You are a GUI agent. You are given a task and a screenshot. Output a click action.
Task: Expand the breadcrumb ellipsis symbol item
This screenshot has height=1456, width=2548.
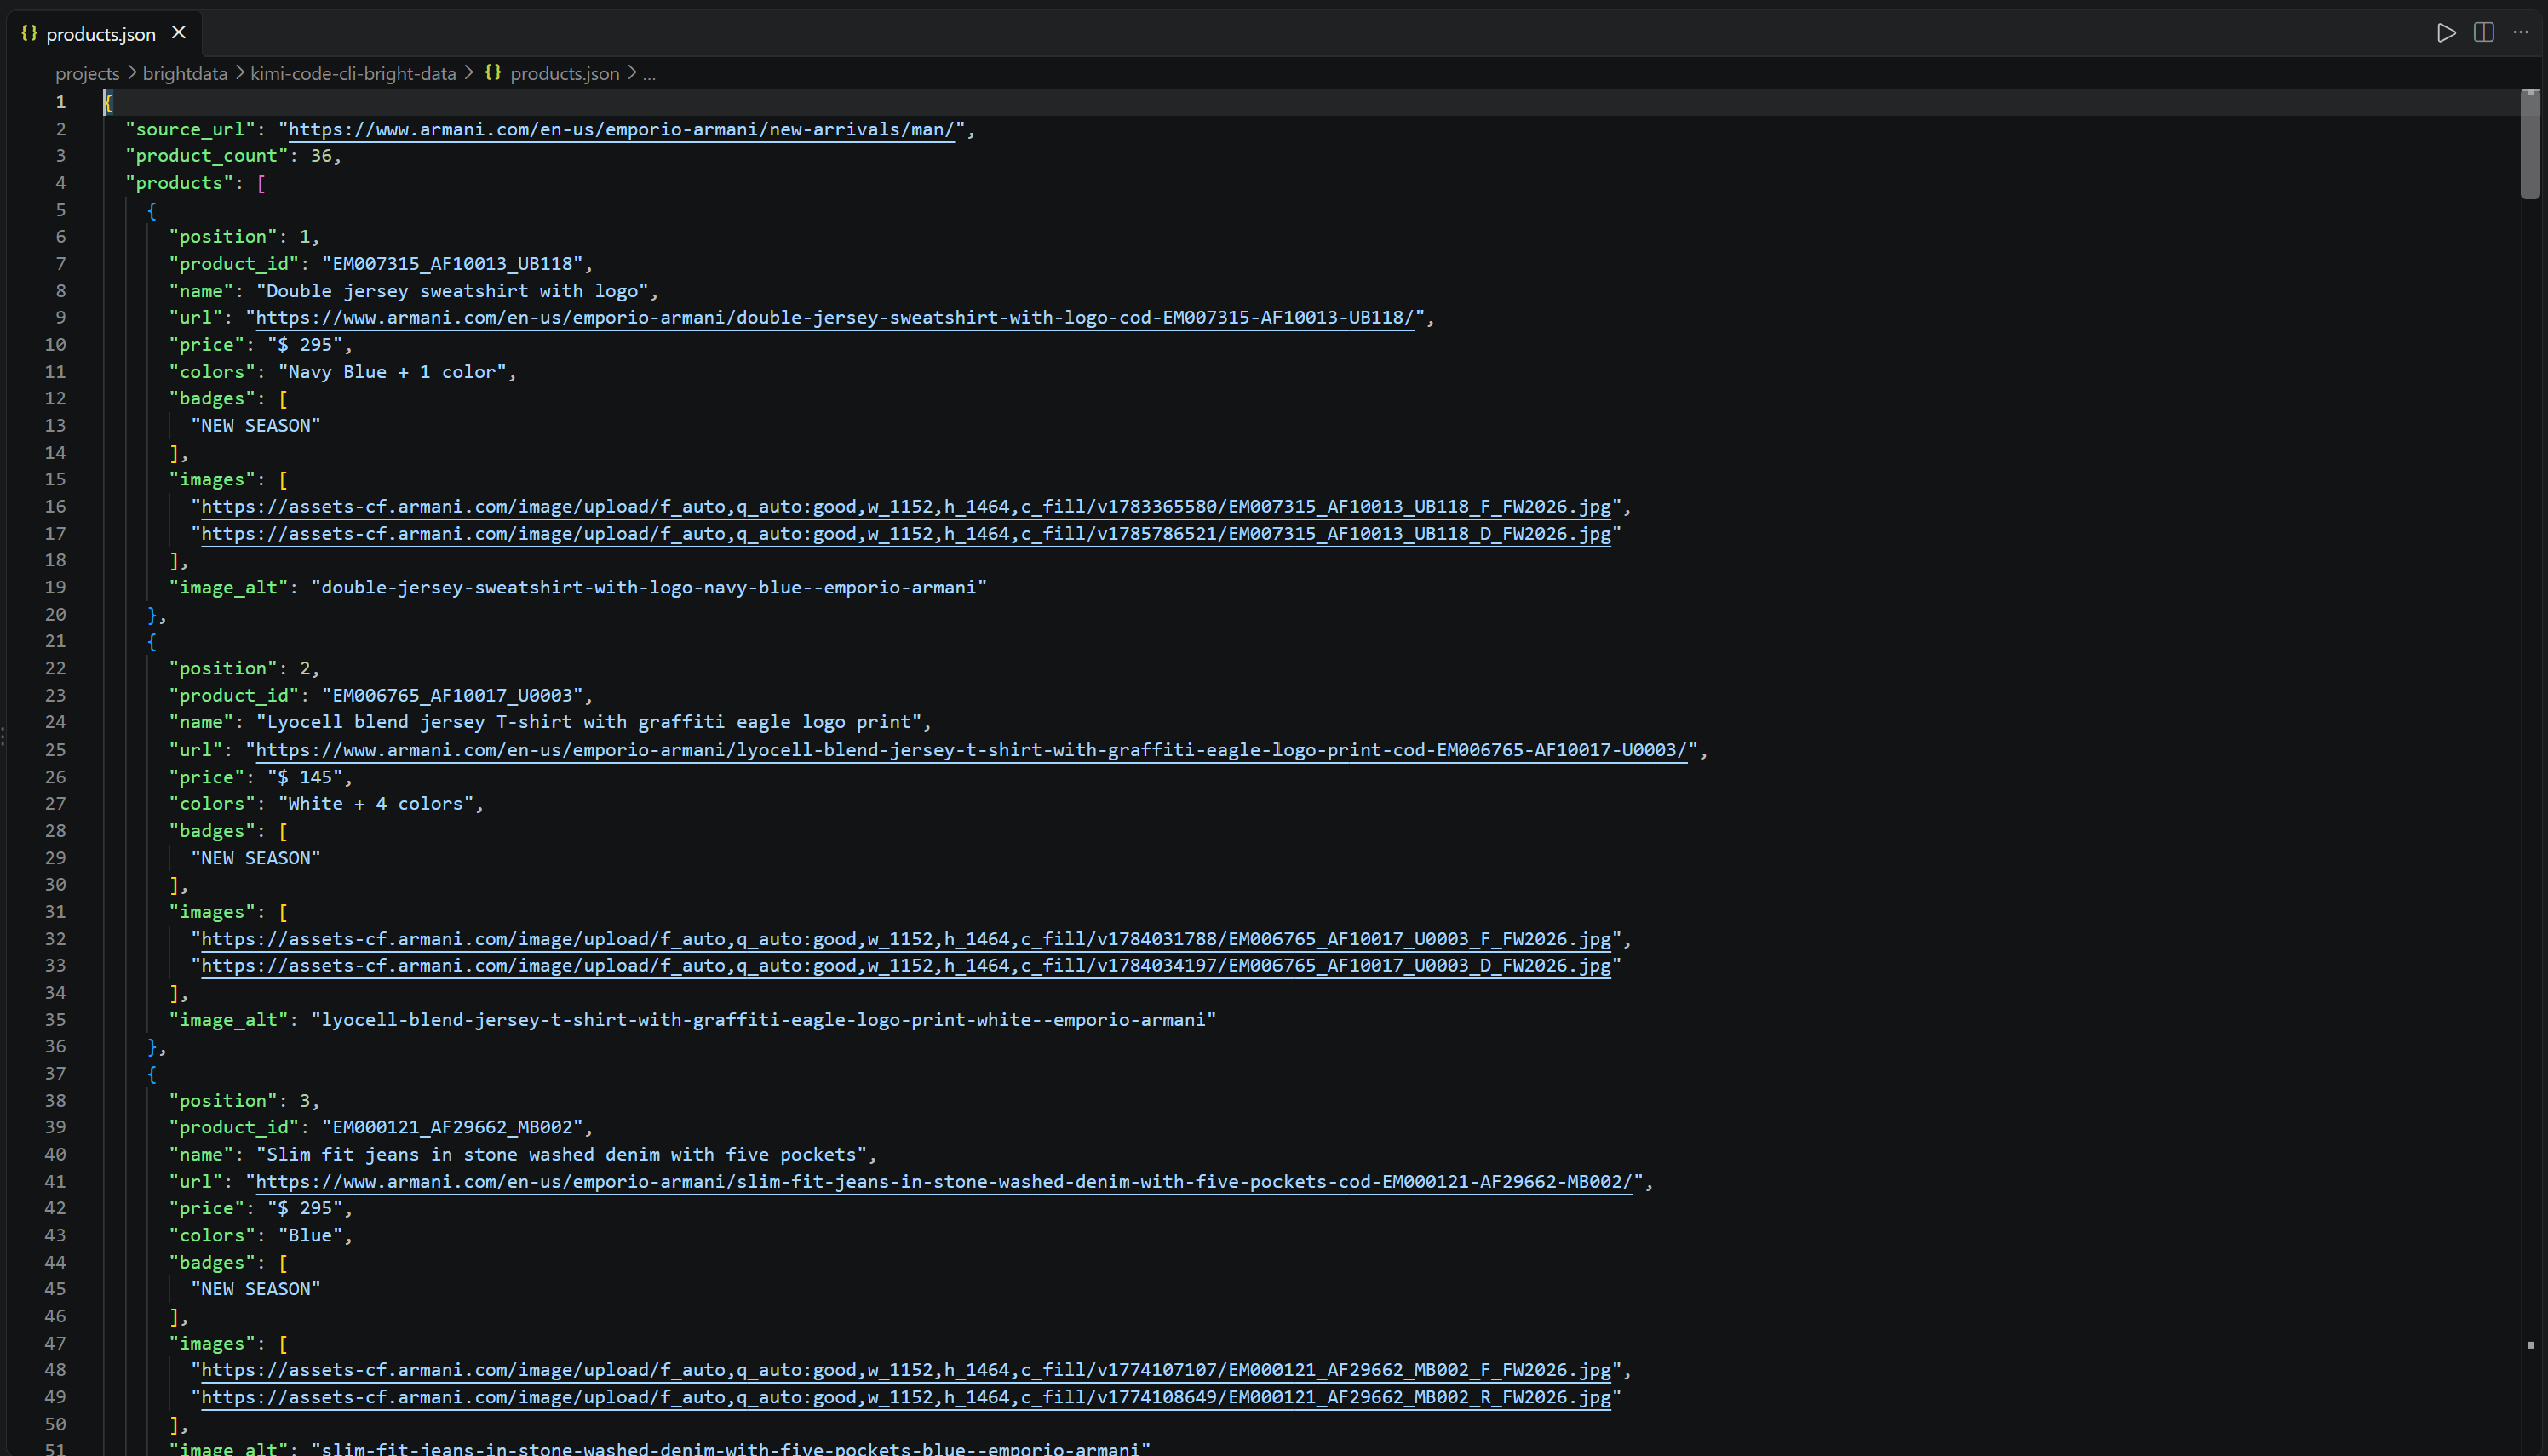click(x=649, y=74)
